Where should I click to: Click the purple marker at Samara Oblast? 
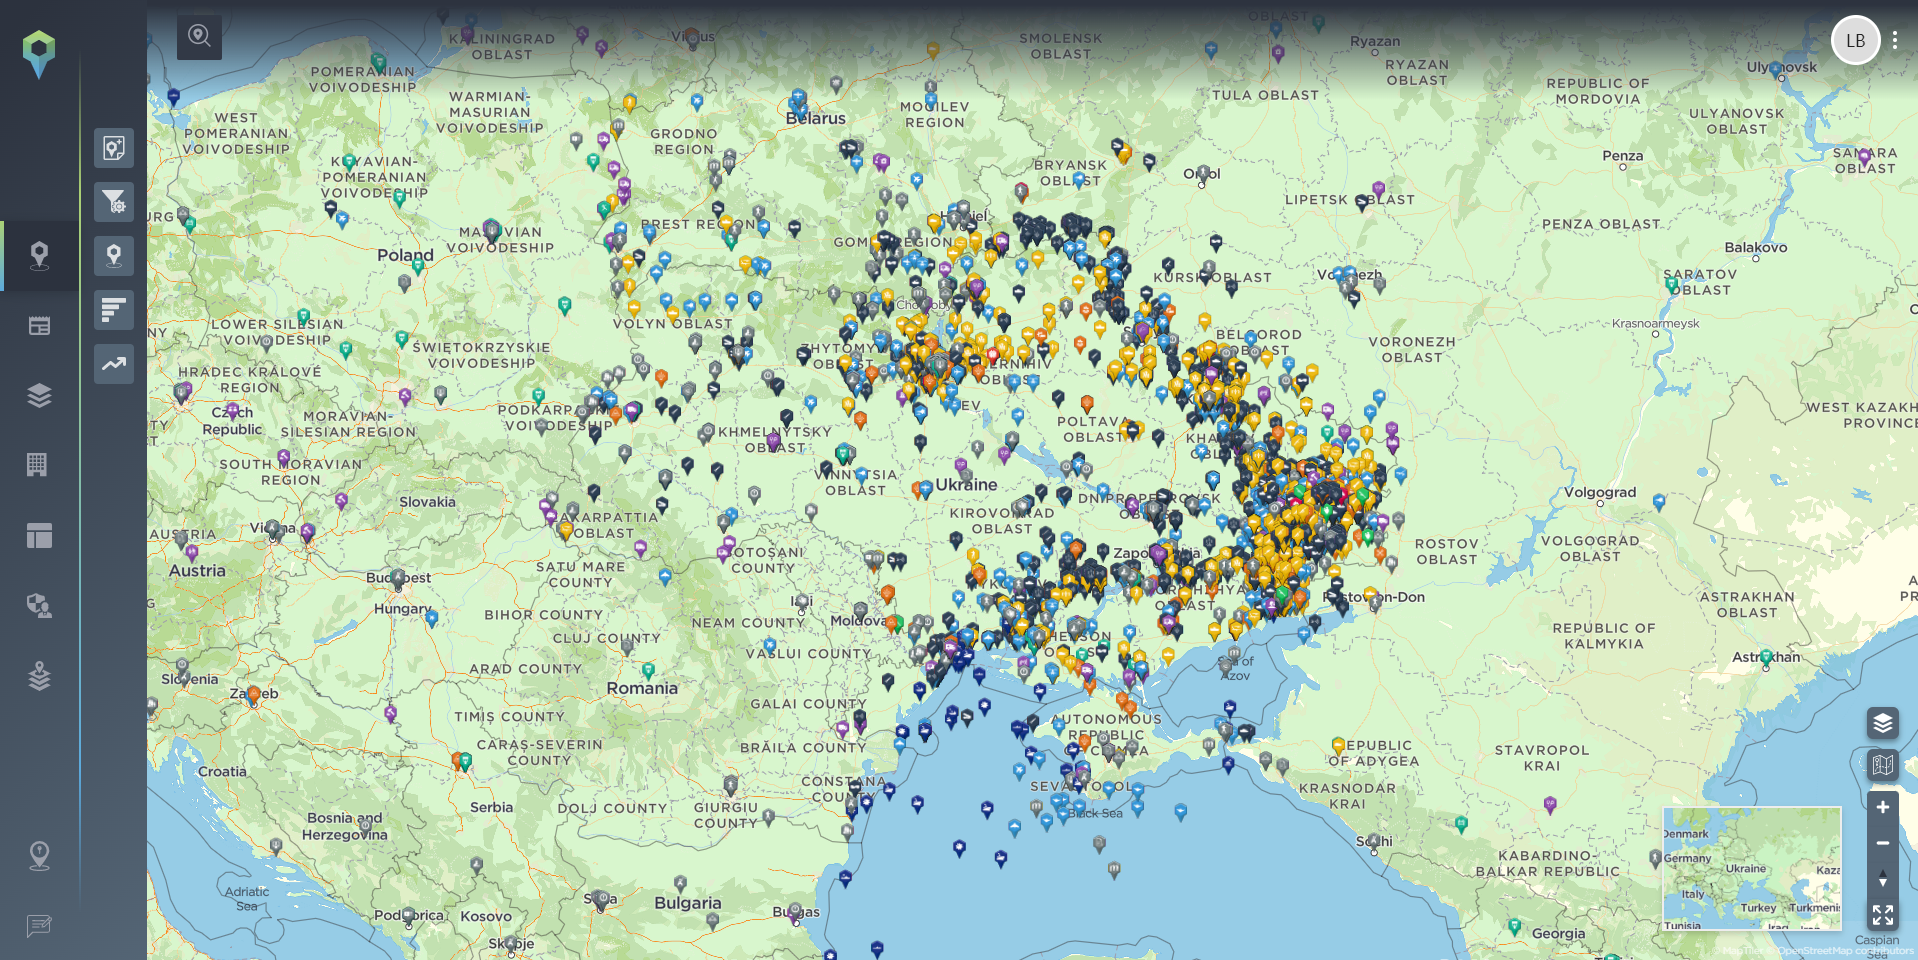1864,157
